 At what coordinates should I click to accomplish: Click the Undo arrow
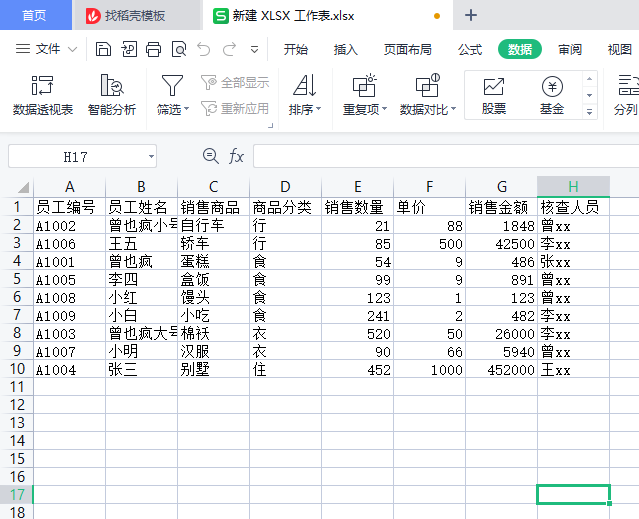coord(204,49)
